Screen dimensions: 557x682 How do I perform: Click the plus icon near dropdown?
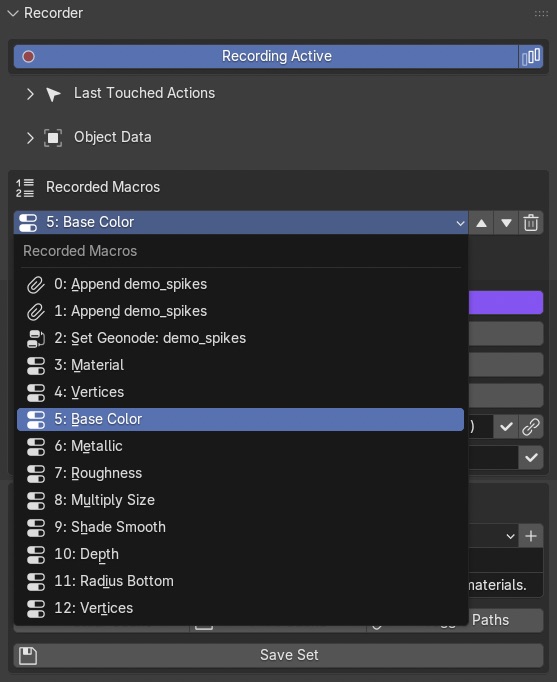pos(531,536)
